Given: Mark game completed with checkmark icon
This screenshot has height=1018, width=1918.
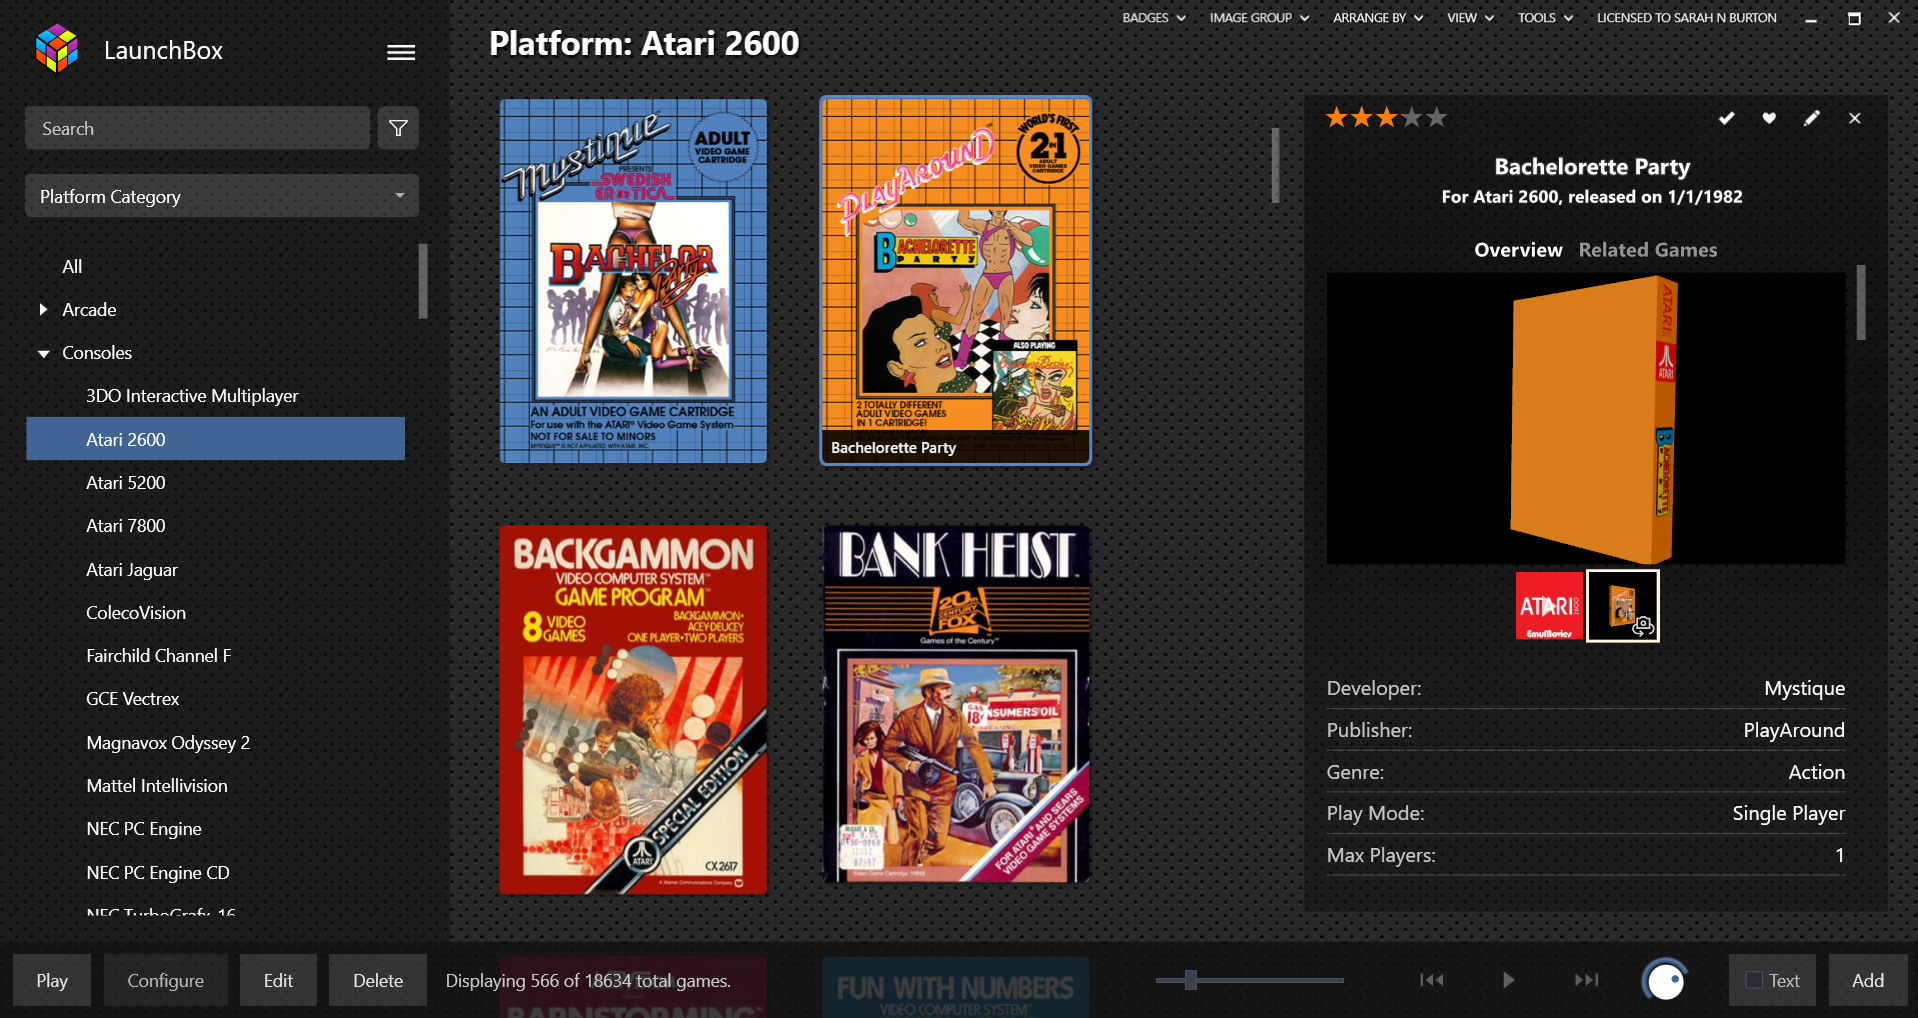Looking at the screenshot, I should tap(1726, 118).
